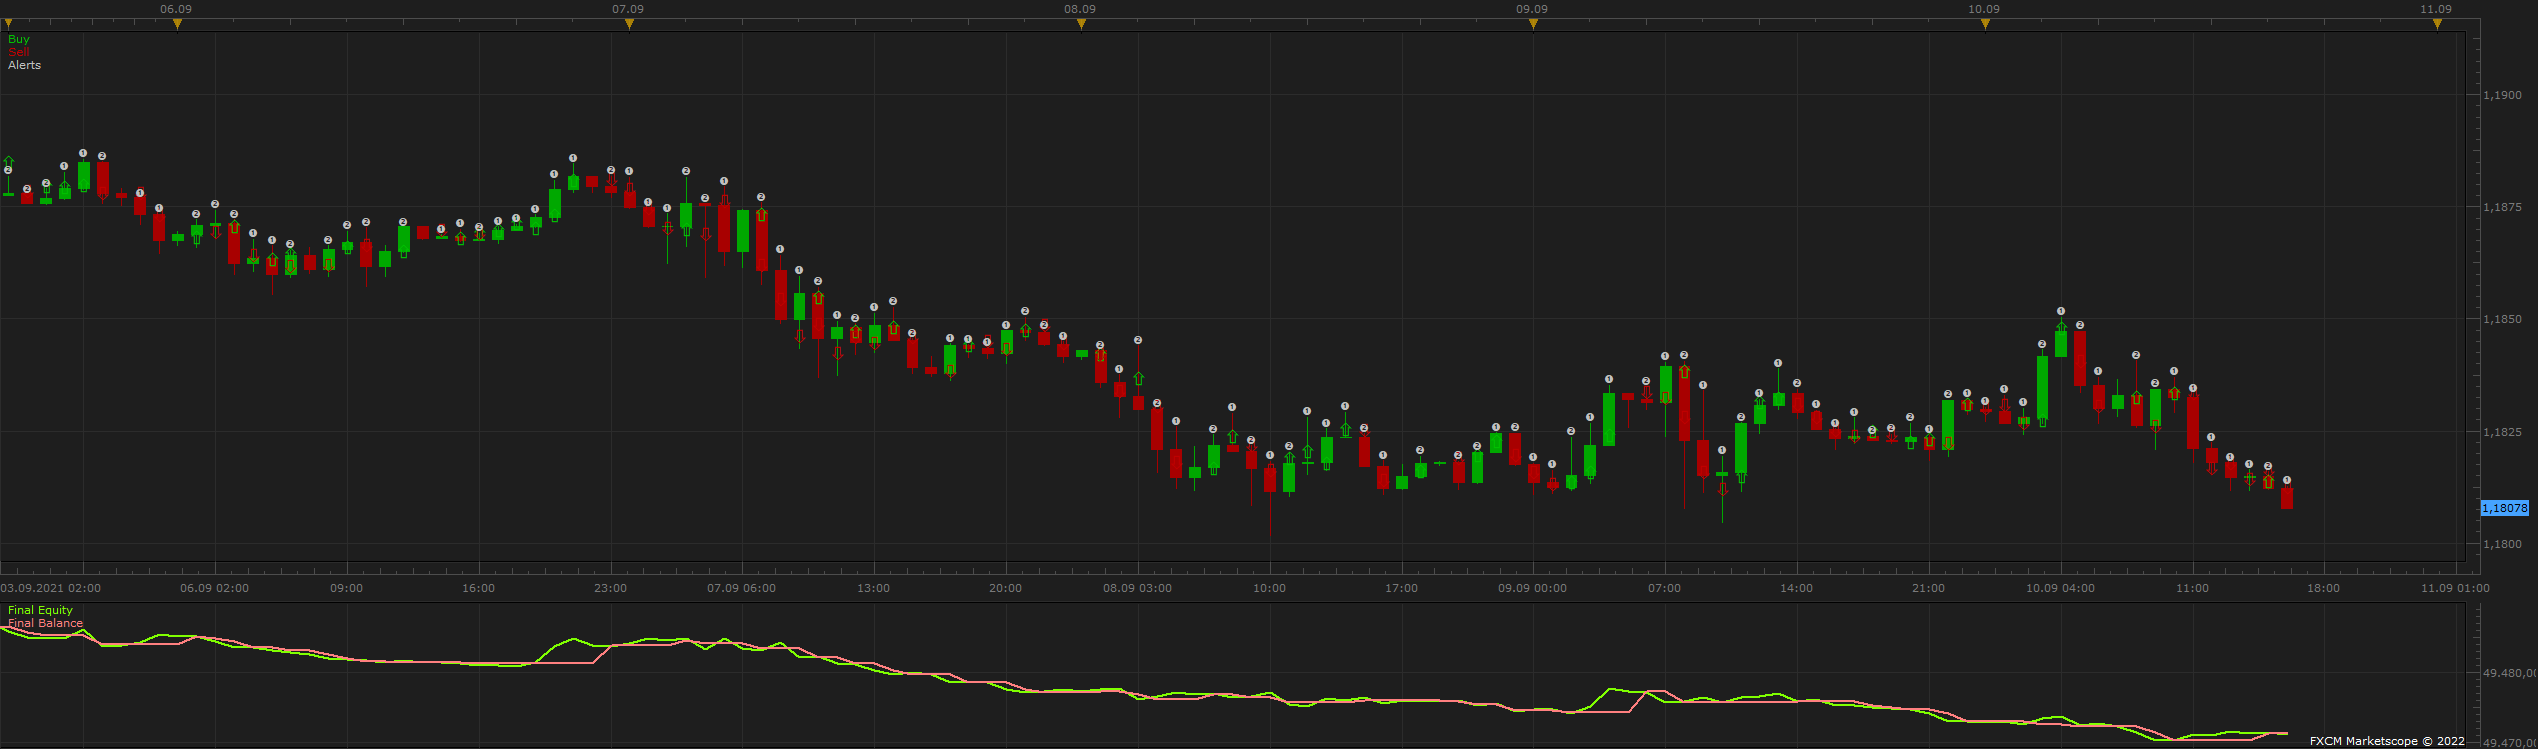The width and height of the screenshot is (2538, 749).
Task: Click the 14:00 time axis label
Action: click(1796, 588)
